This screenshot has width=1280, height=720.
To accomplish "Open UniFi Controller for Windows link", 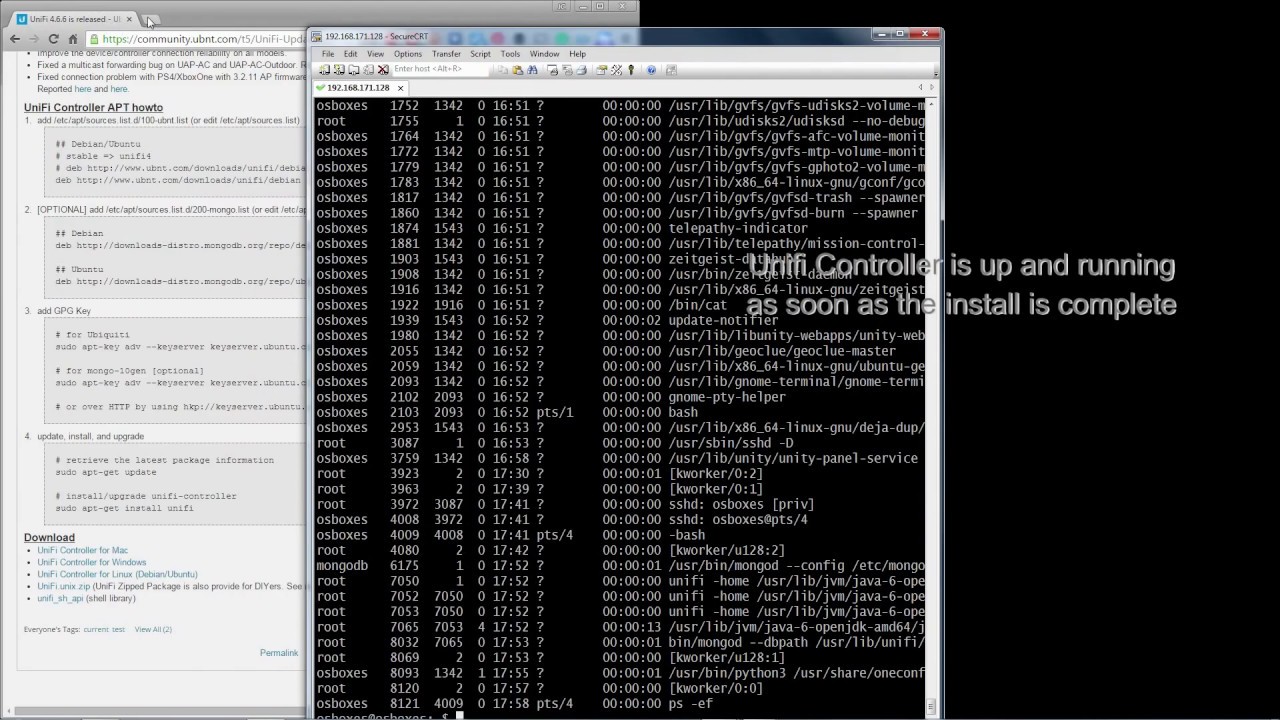I will click(x=92, y=562).
